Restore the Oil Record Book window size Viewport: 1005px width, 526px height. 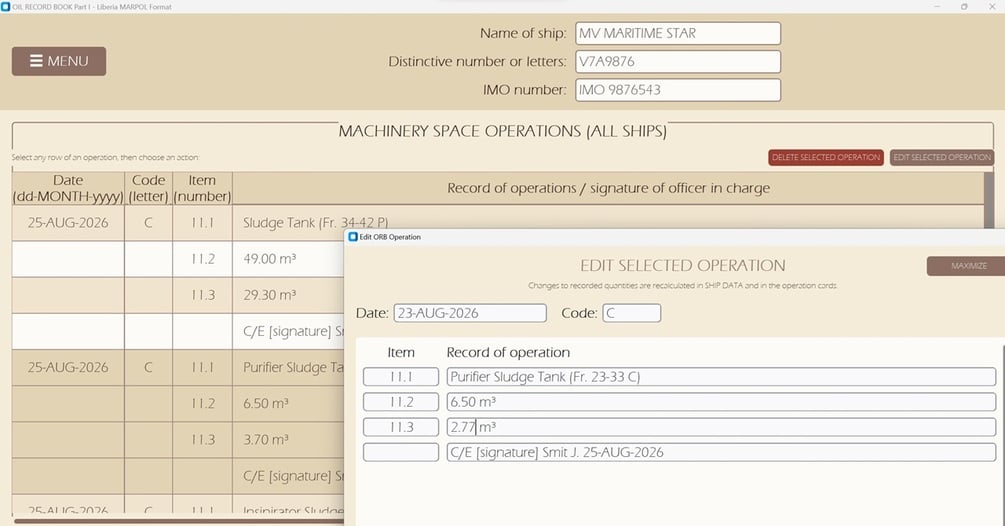click(x=964, y=6)
